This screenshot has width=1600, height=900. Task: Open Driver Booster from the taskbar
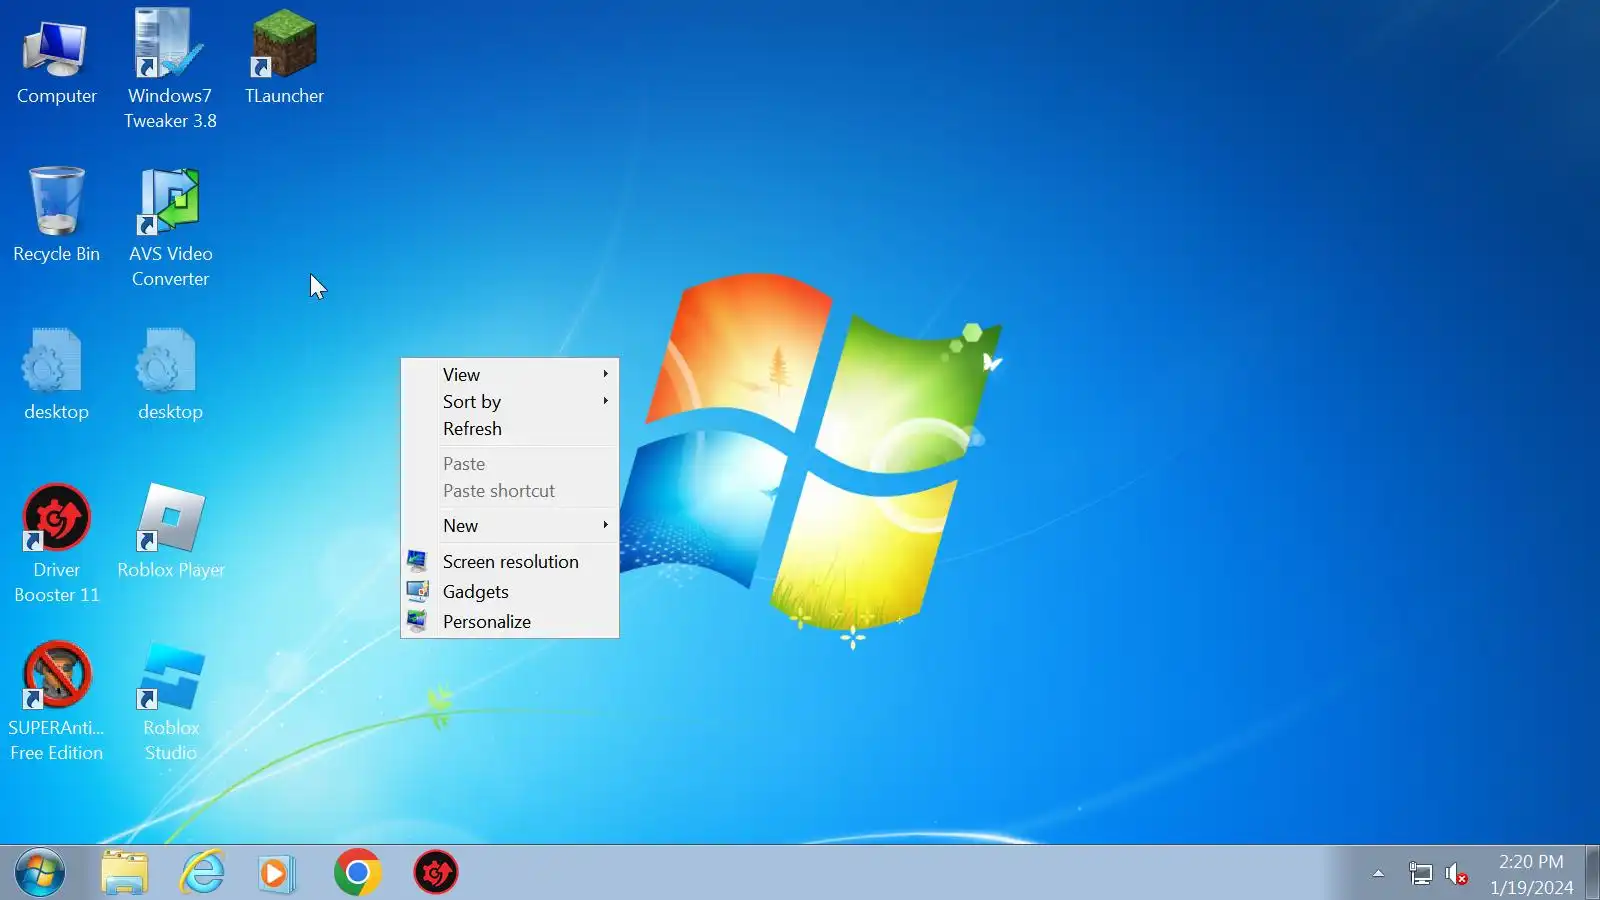pos(436,873)
